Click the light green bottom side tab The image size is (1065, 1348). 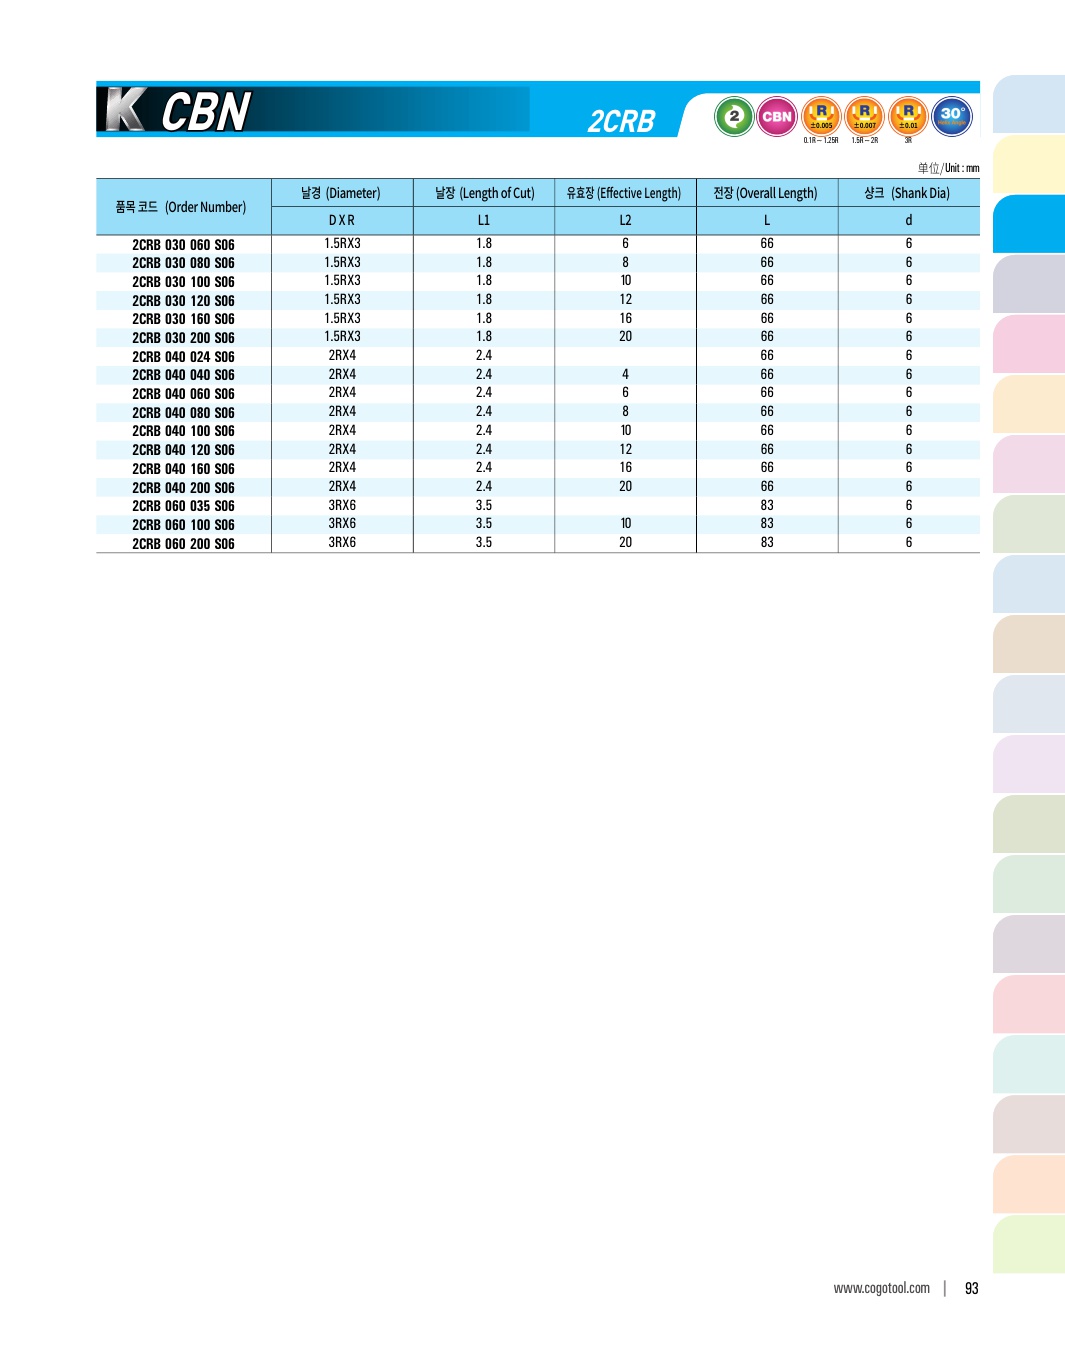[1029, 1244]
